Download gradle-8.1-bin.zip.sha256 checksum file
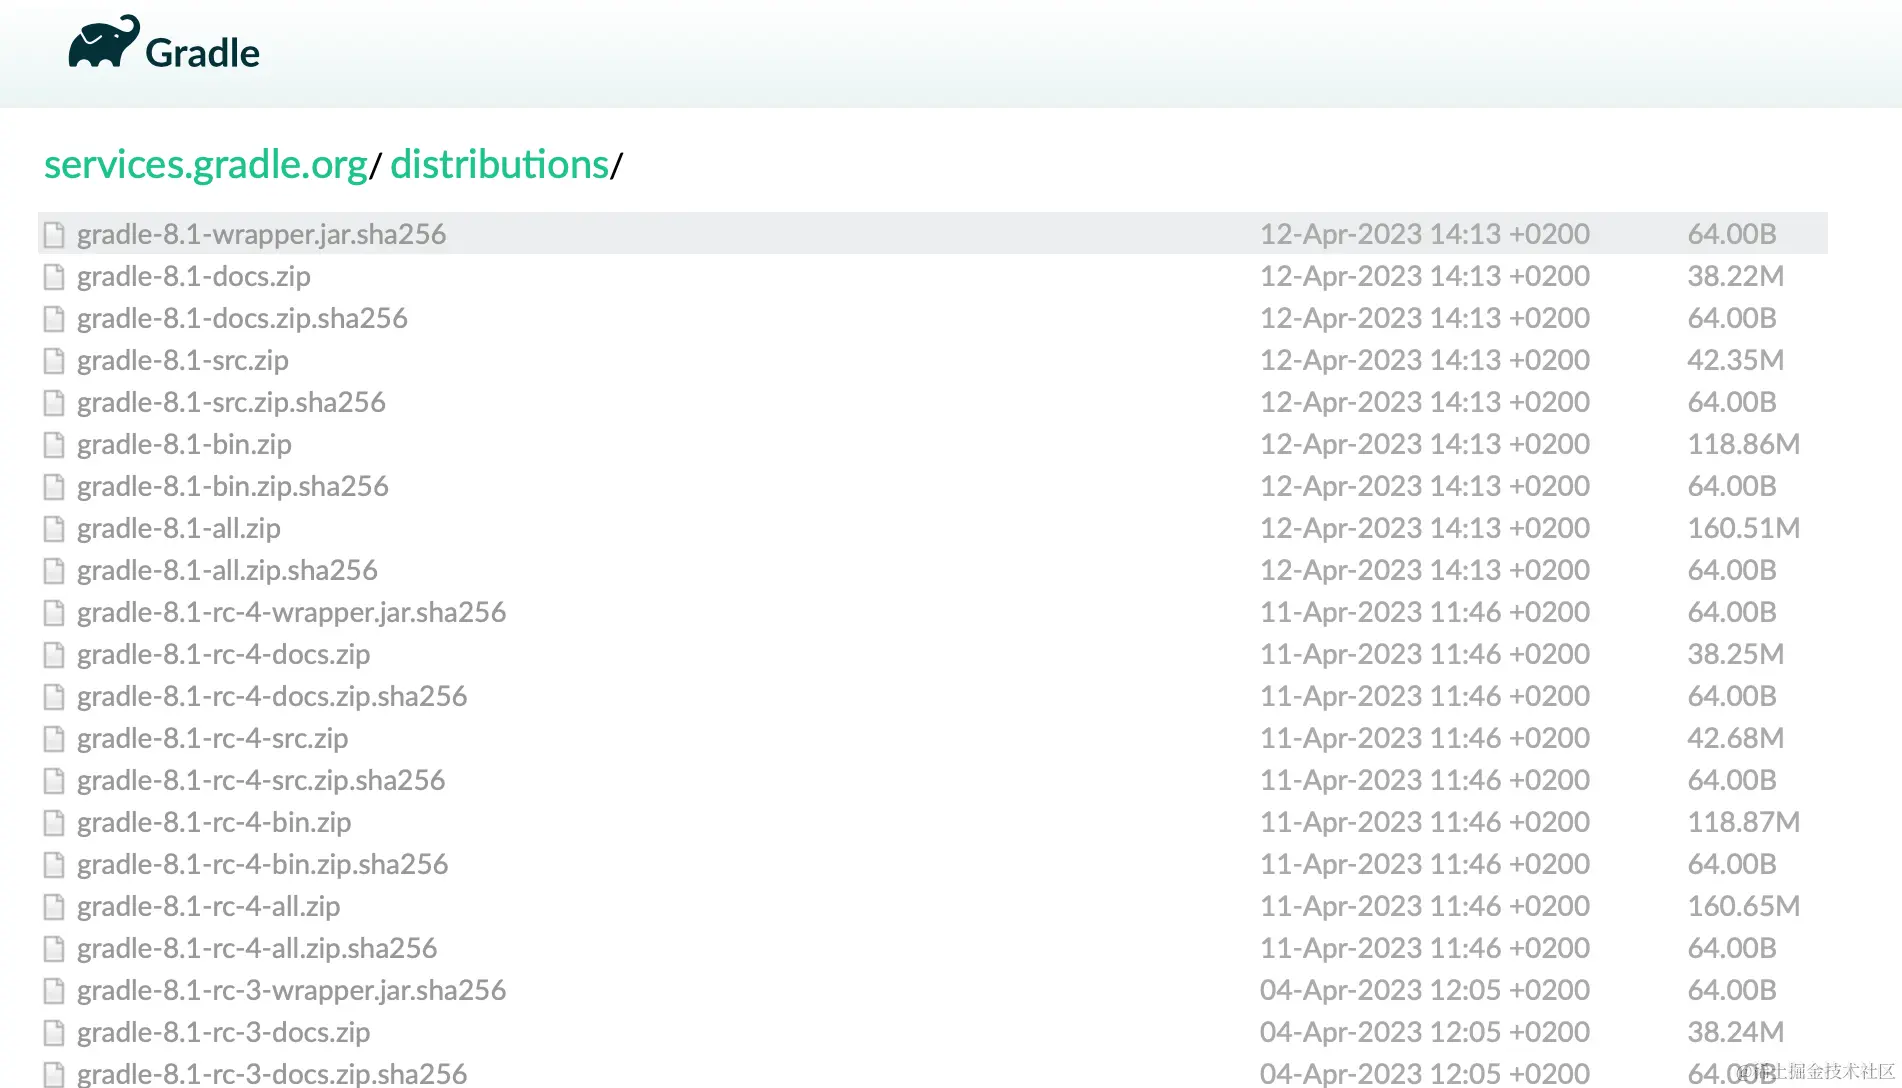This screenshot has width=1902, height=1088. point(233,486)
